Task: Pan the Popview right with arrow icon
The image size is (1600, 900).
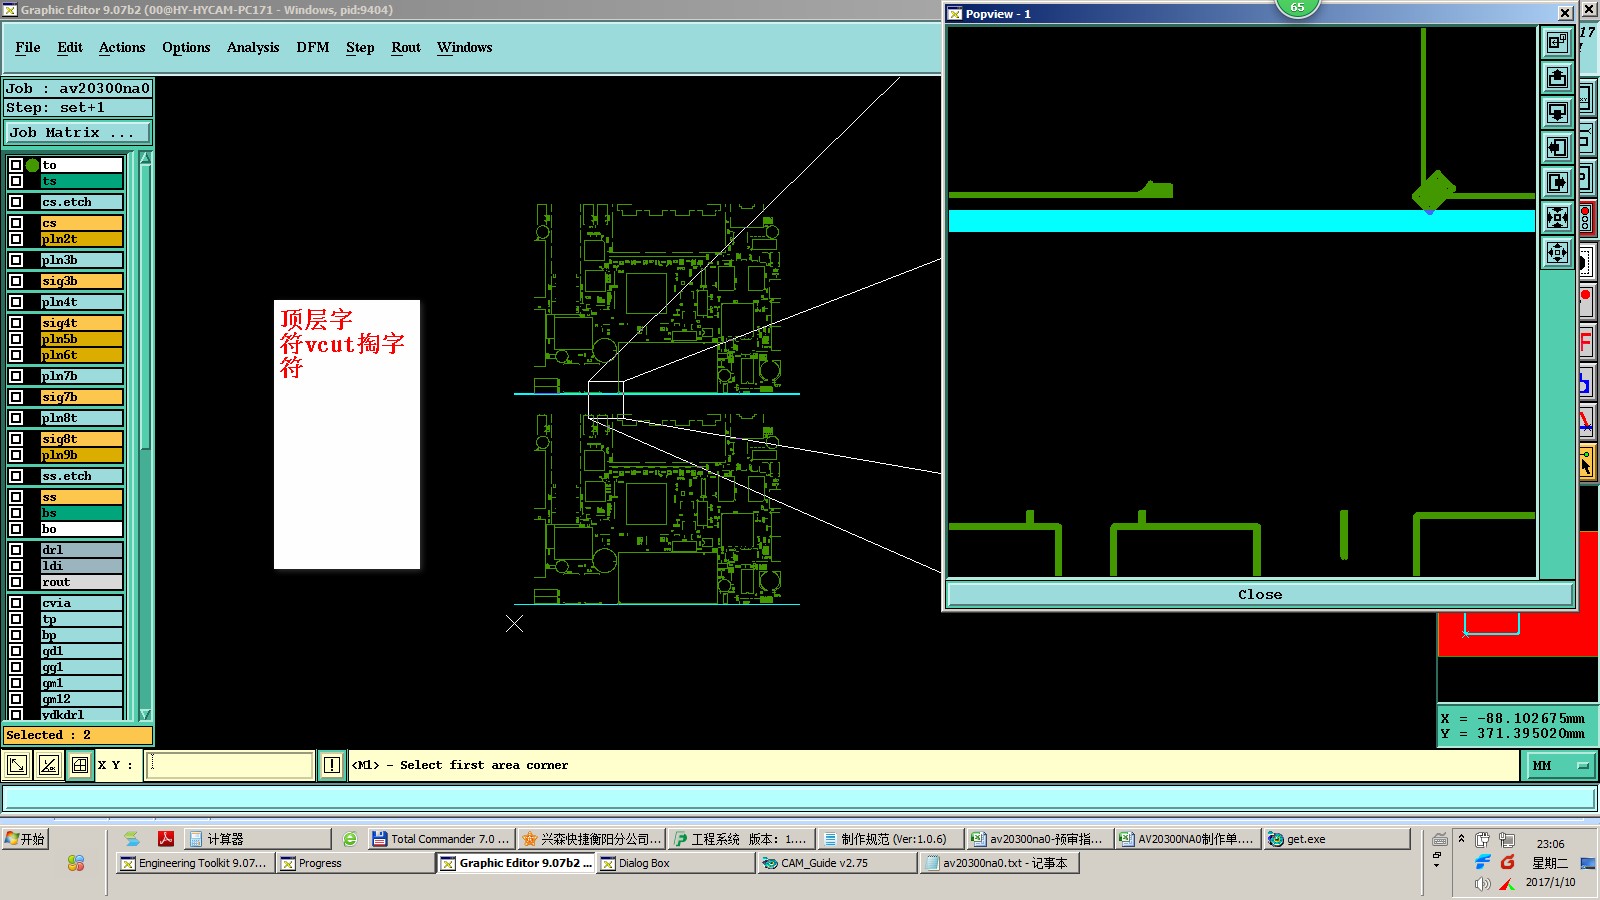Action: pyautogui.click(x=1557, y=182)
